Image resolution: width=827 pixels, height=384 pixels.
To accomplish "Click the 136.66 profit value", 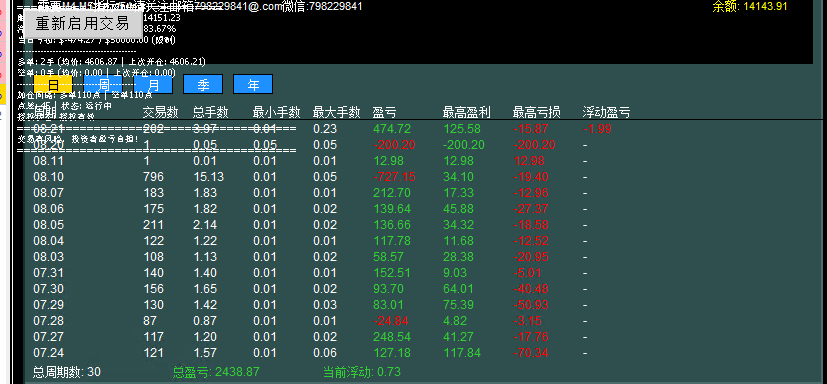I will (392, 225).
